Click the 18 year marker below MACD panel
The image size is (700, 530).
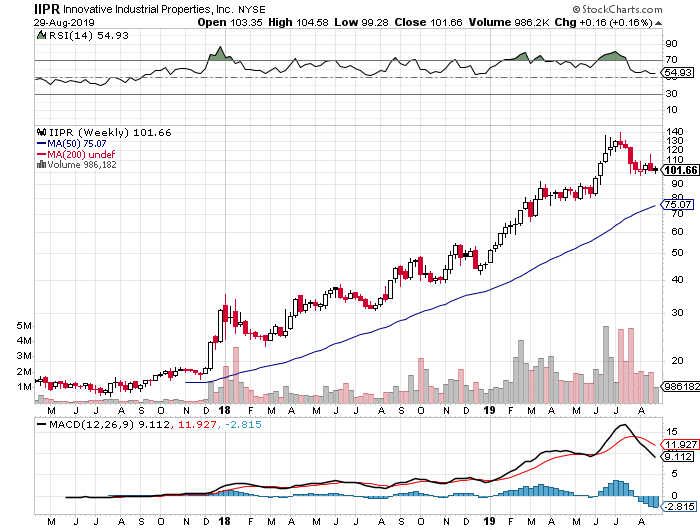coord(225,521)
